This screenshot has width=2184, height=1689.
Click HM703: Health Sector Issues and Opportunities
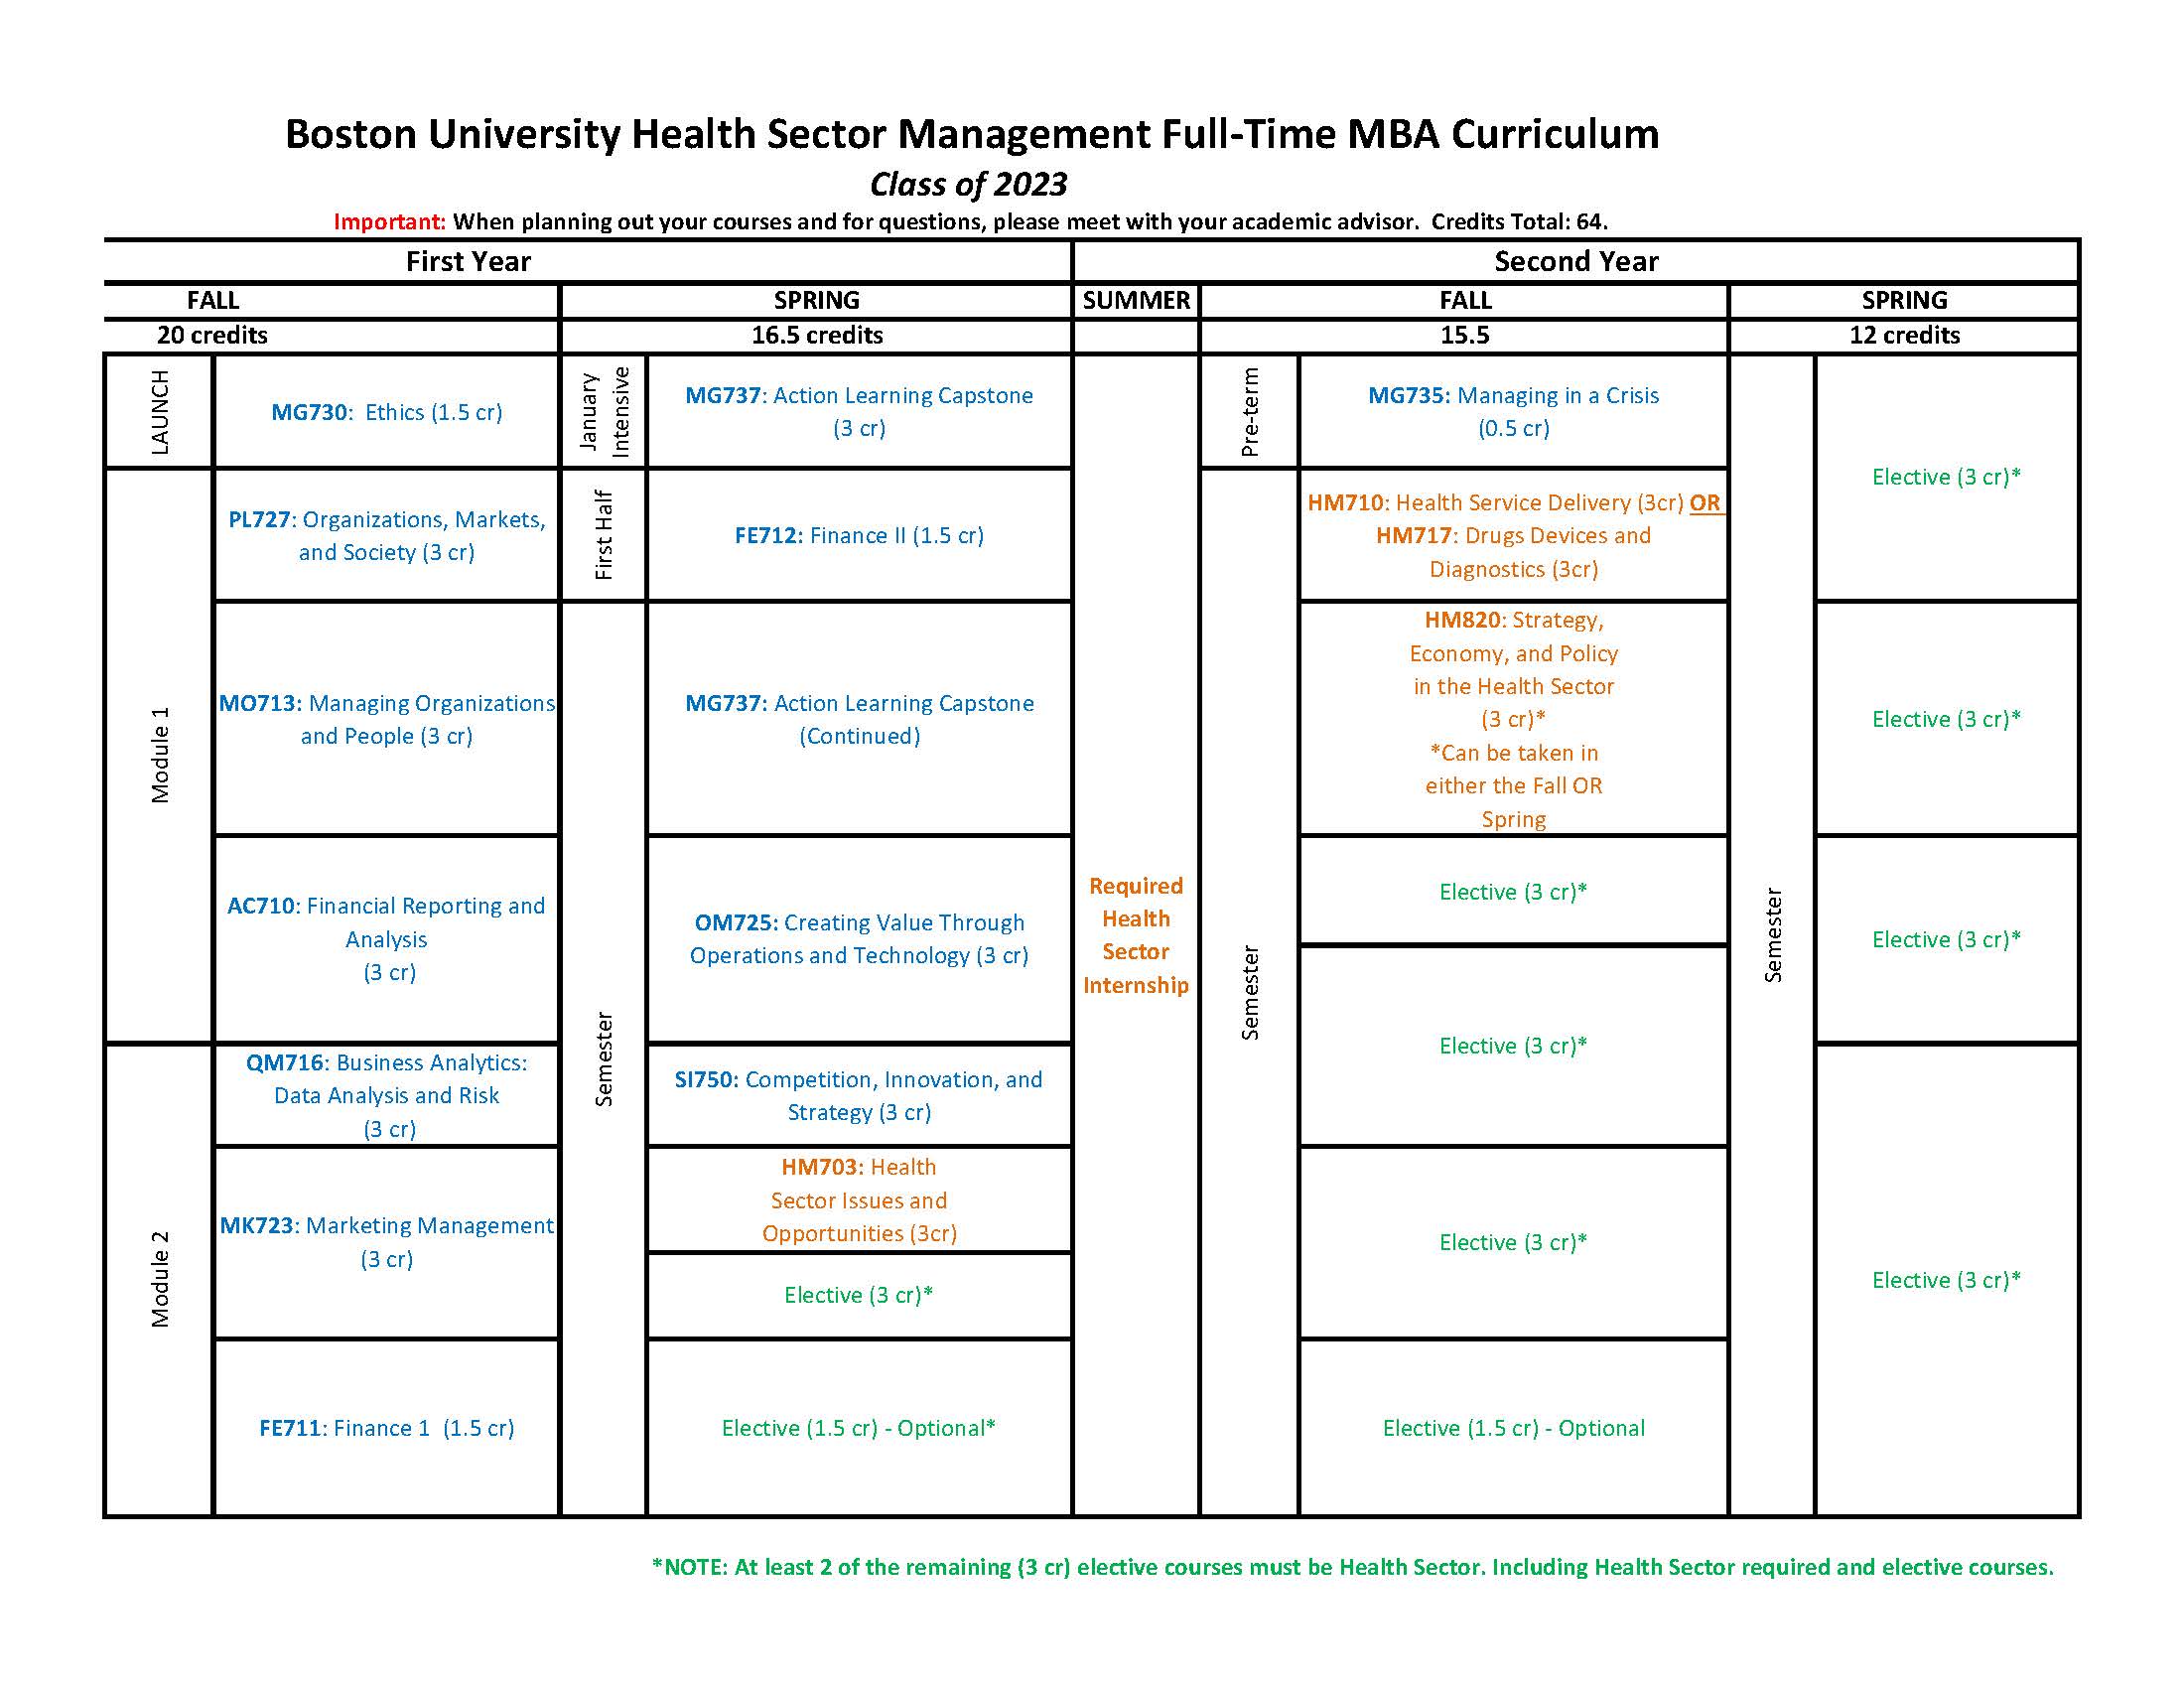[x=859, y=1200]
